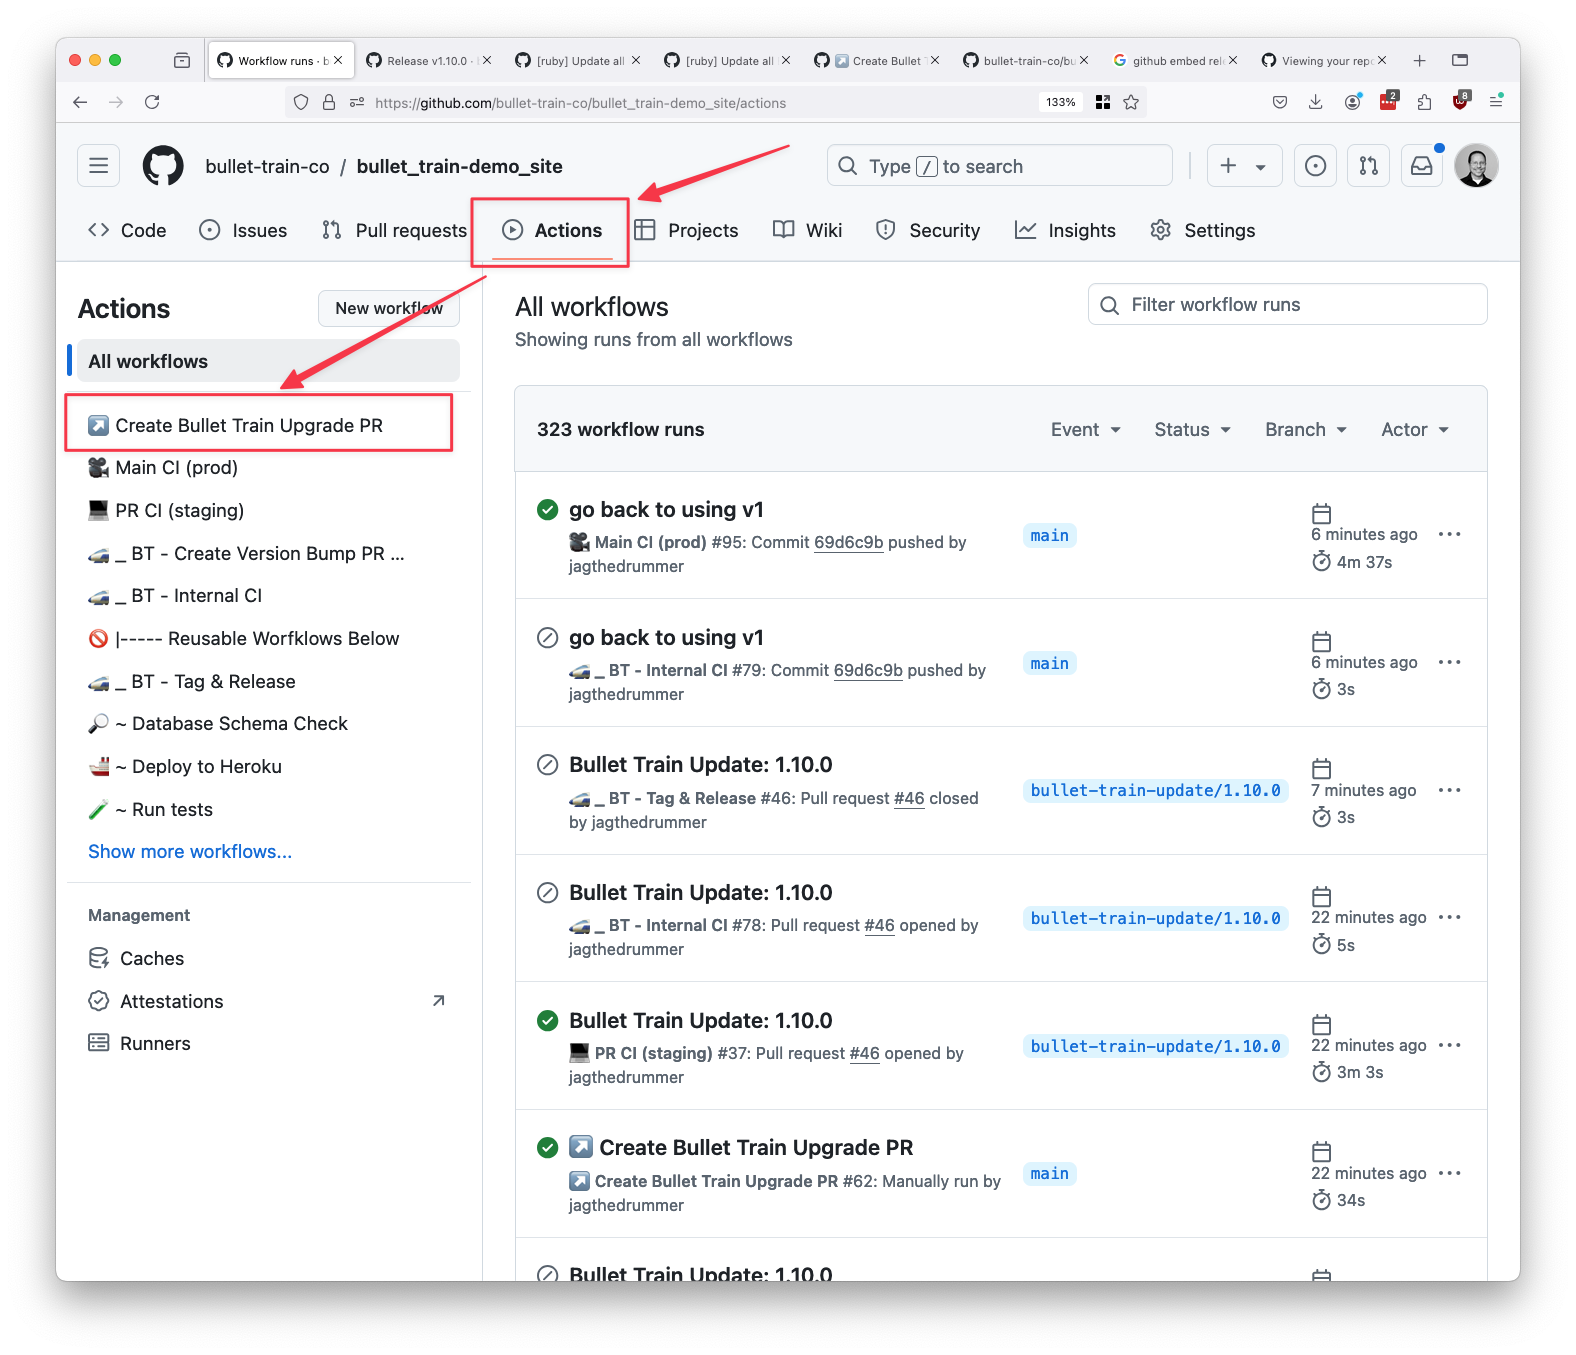1576x1355 pixels.
Task: Click the tracking protection shield icon
Action: 301,102
